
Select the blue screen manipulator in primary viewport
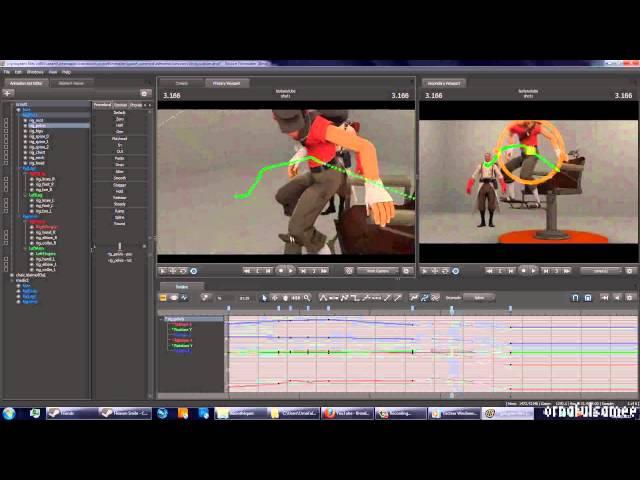(x=194, y=271)
